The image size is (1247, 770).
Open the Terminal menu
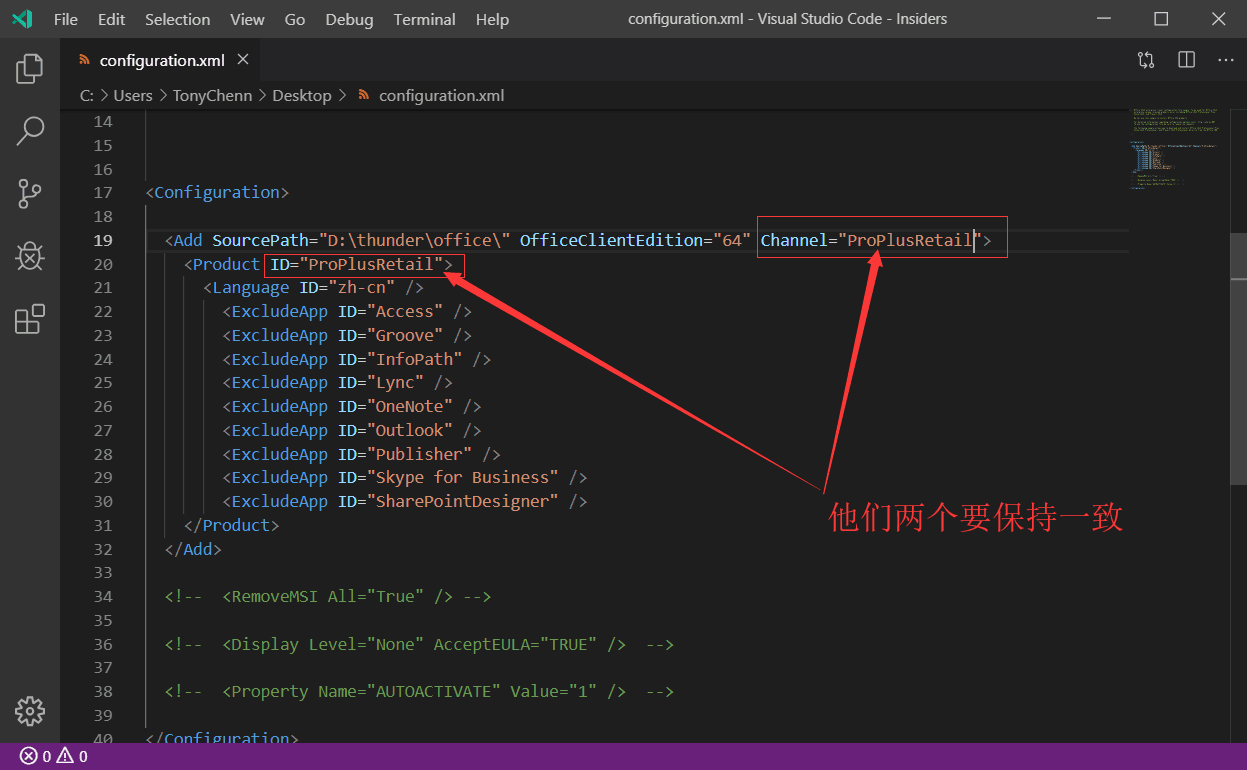coord(425,19)
